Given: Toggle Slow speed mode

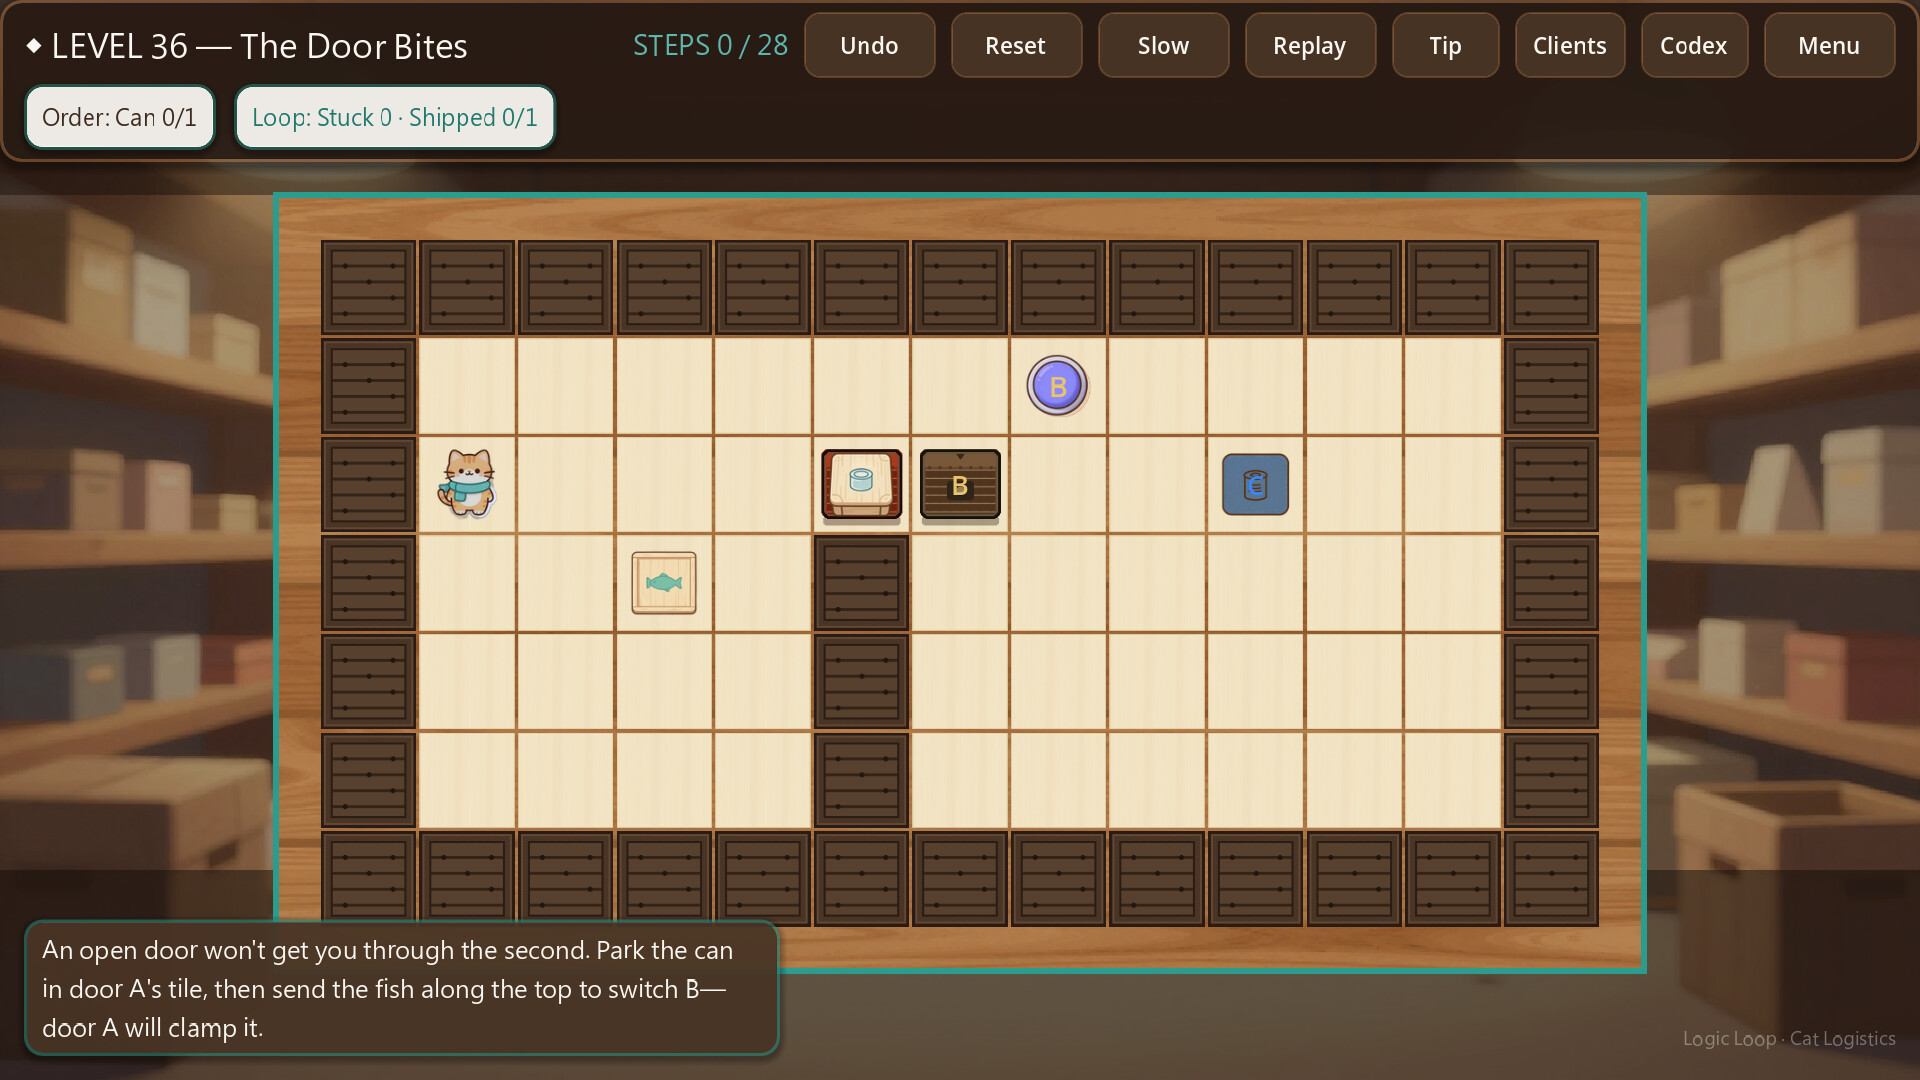Looking at the screenshot, I should pyautogui.click(x=1163, y=45).
